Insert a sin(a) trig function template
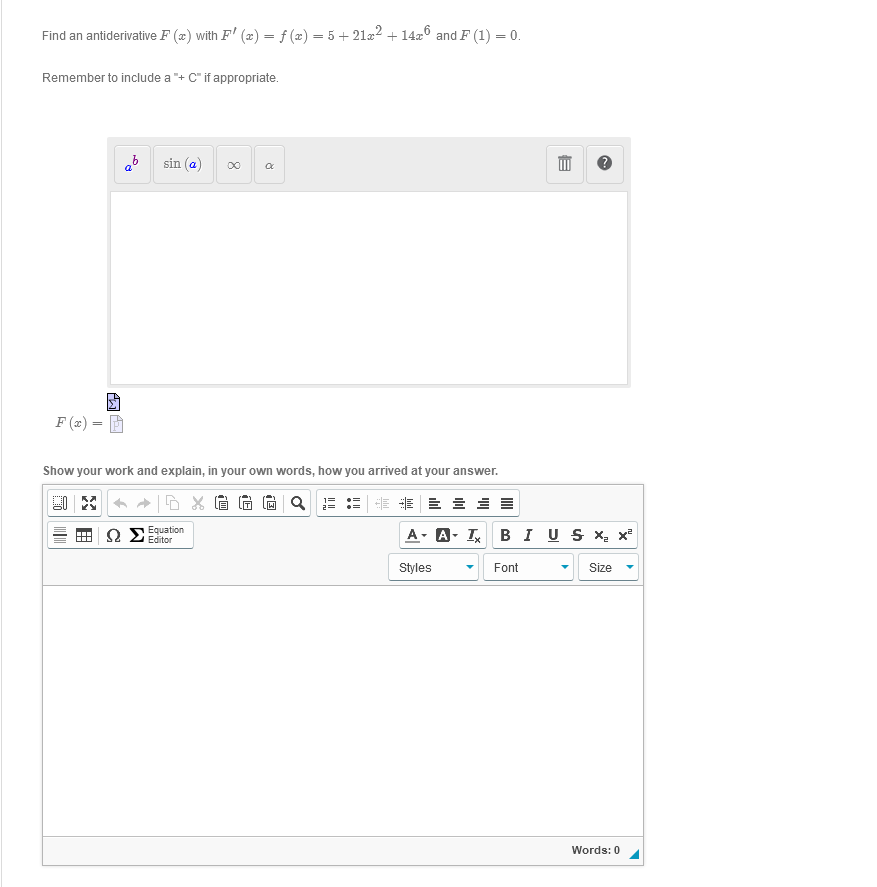877x887 pixels. point(183,164)
